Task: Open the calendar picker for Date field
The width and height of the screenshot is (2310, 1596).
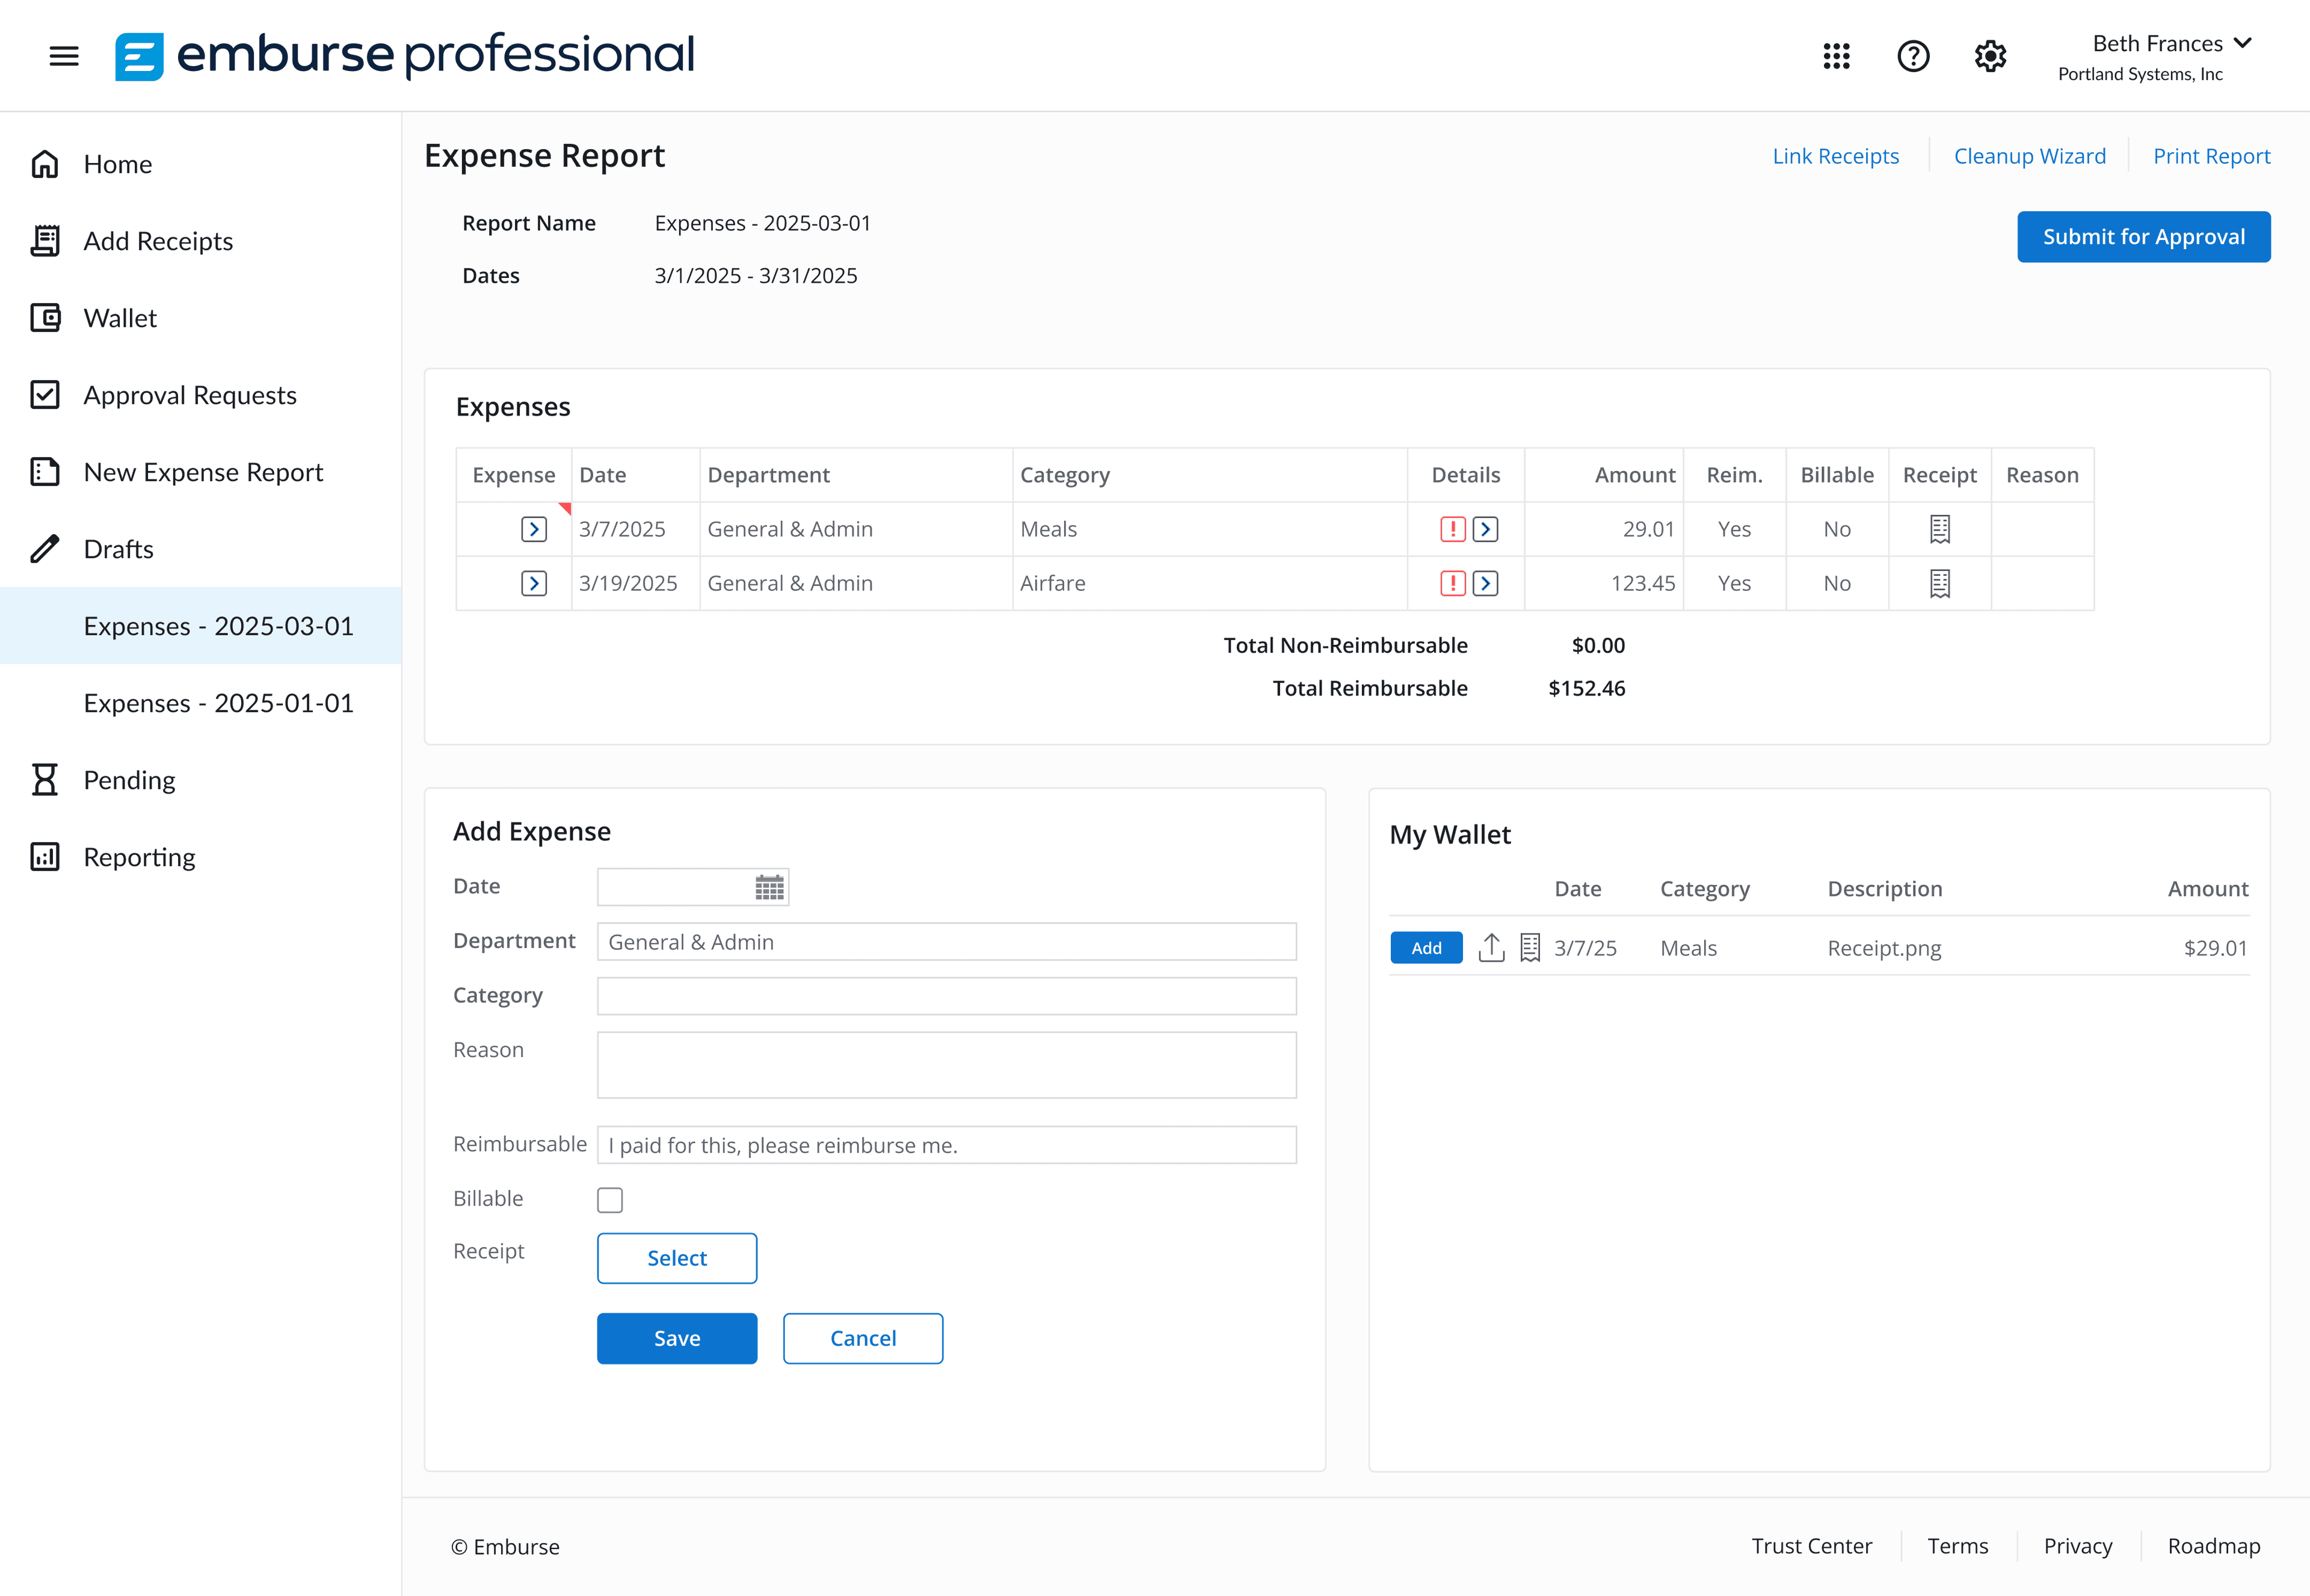Action: pos(769,887)
